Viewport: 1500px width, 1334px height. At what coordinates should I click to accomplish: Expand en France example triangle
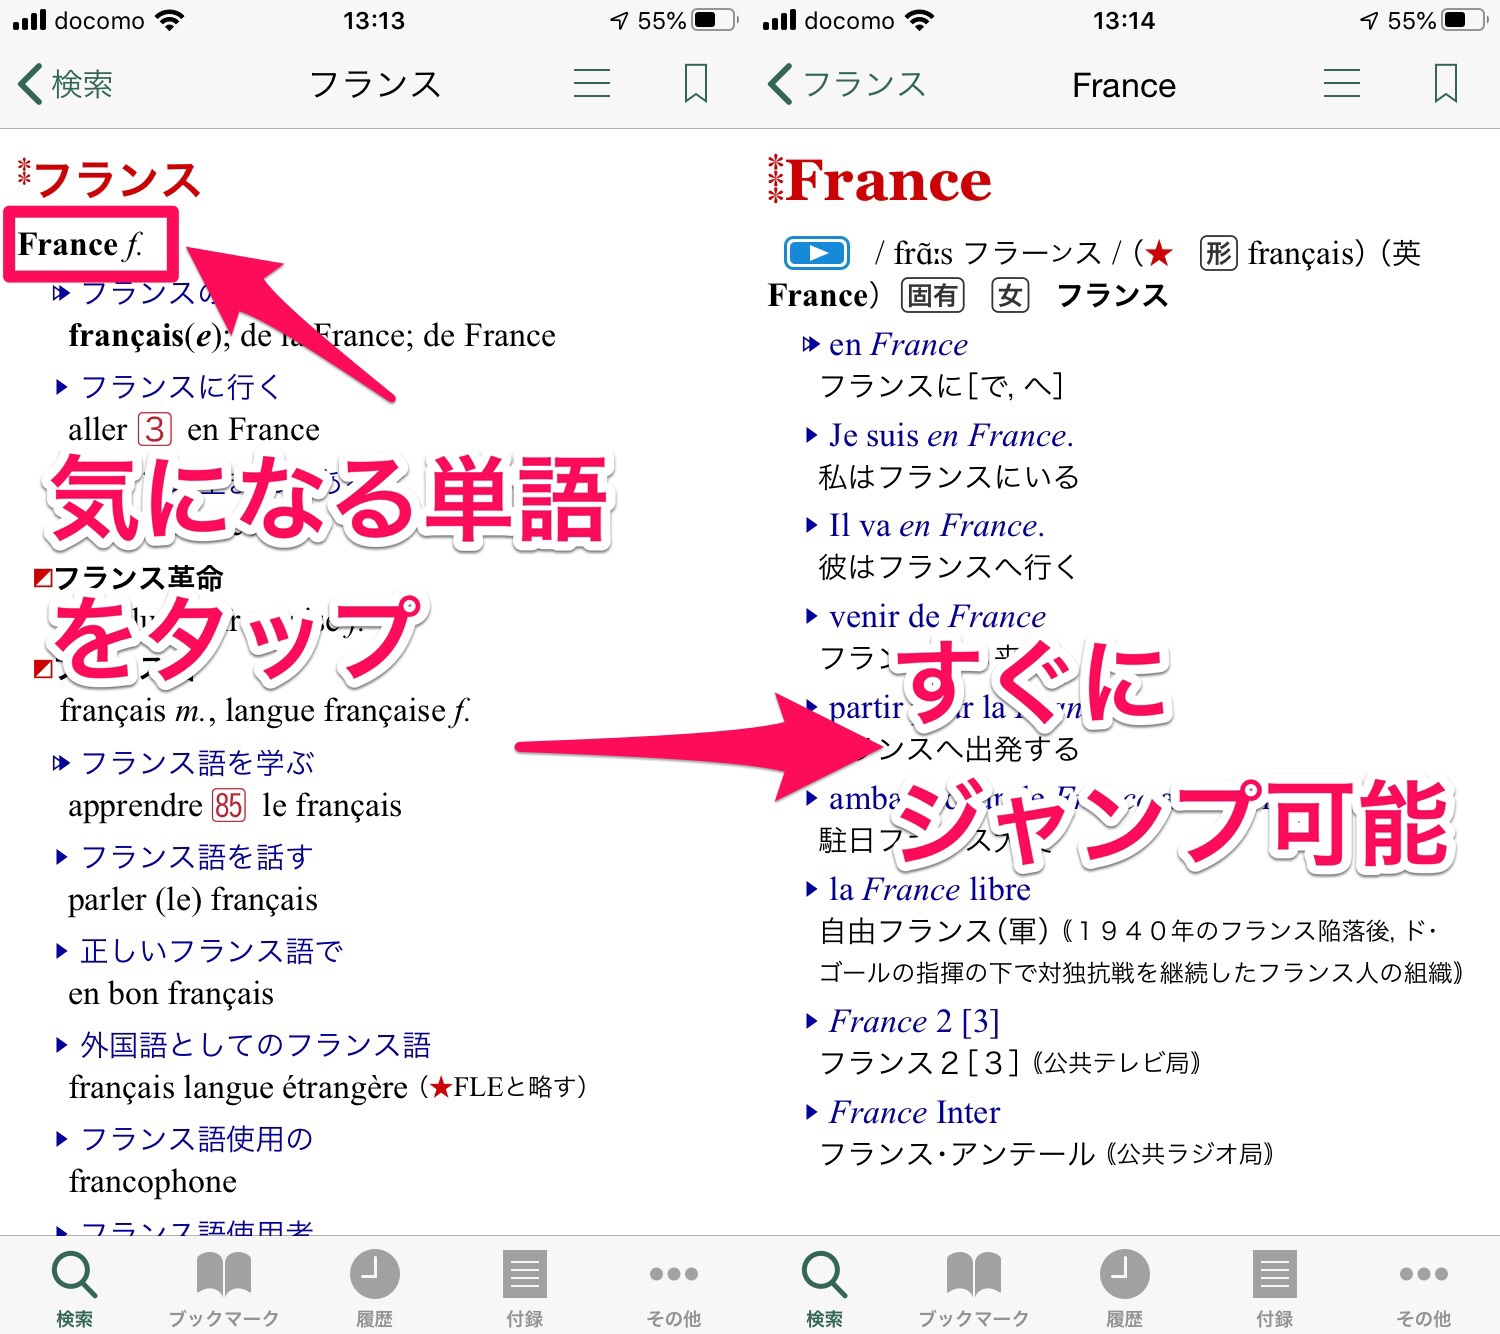(810, 345)
